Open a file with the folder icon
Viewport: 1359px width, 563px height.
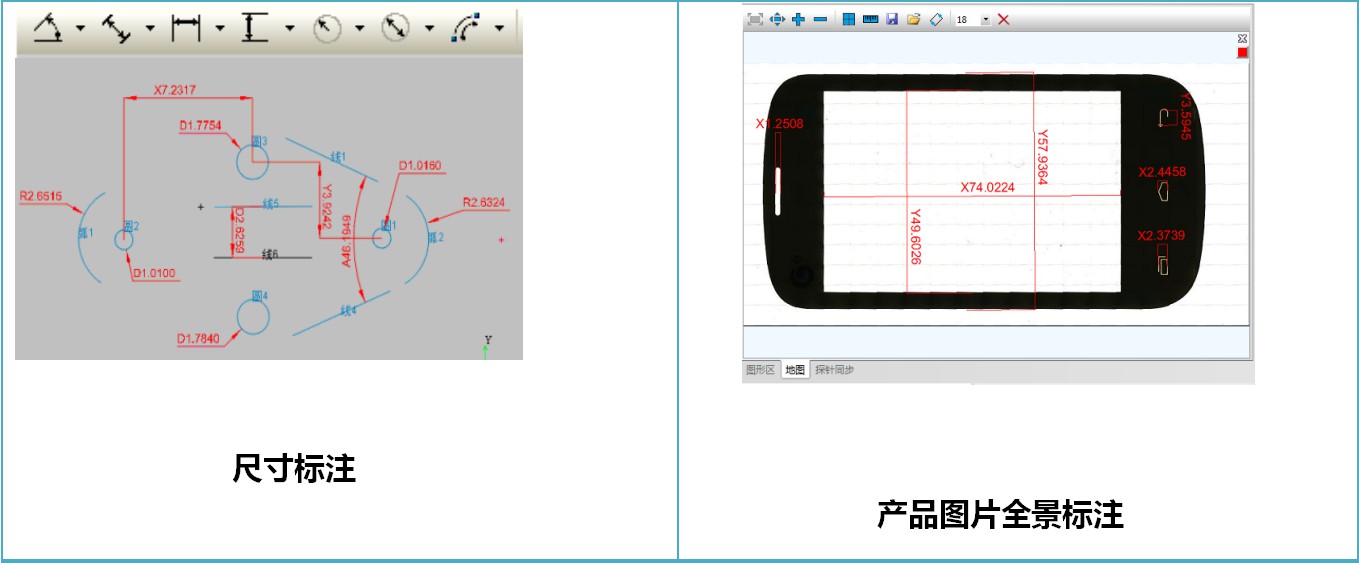coord(913,19)
